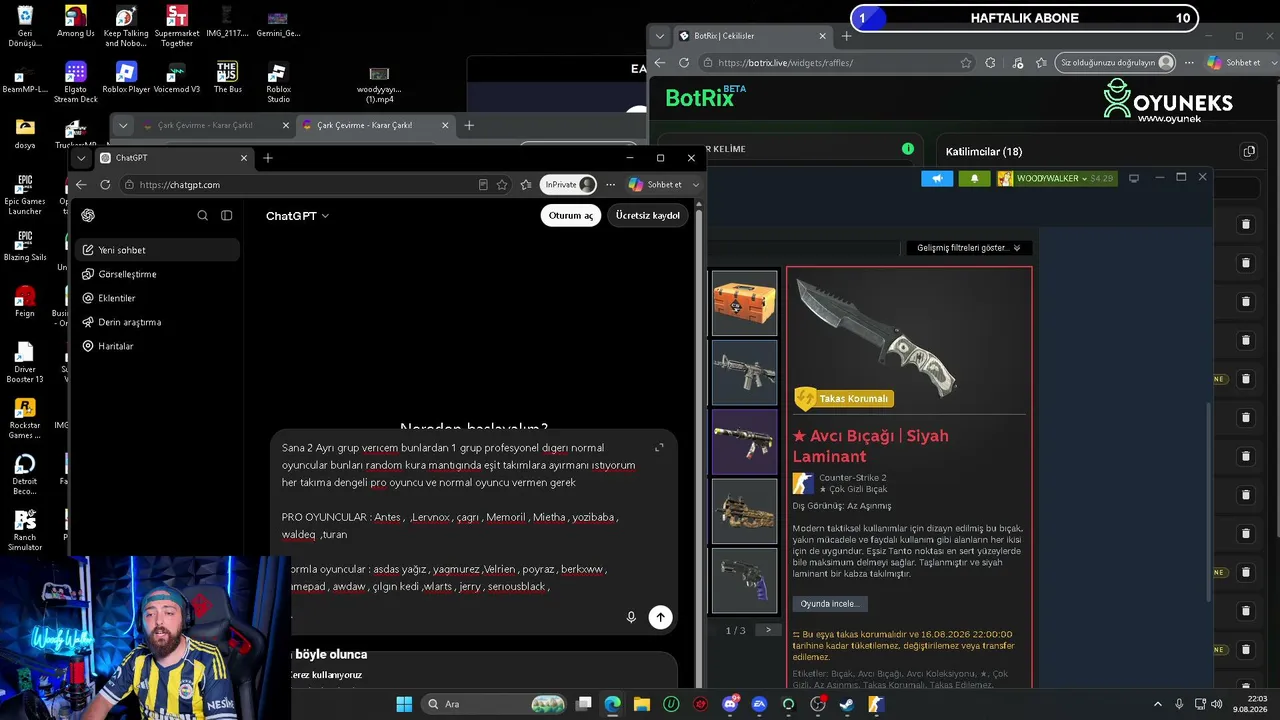Expand the ChatGPT prompt editor to fullscreen
The width and height of the screenshot is (1280, 720).
point(659,448)
